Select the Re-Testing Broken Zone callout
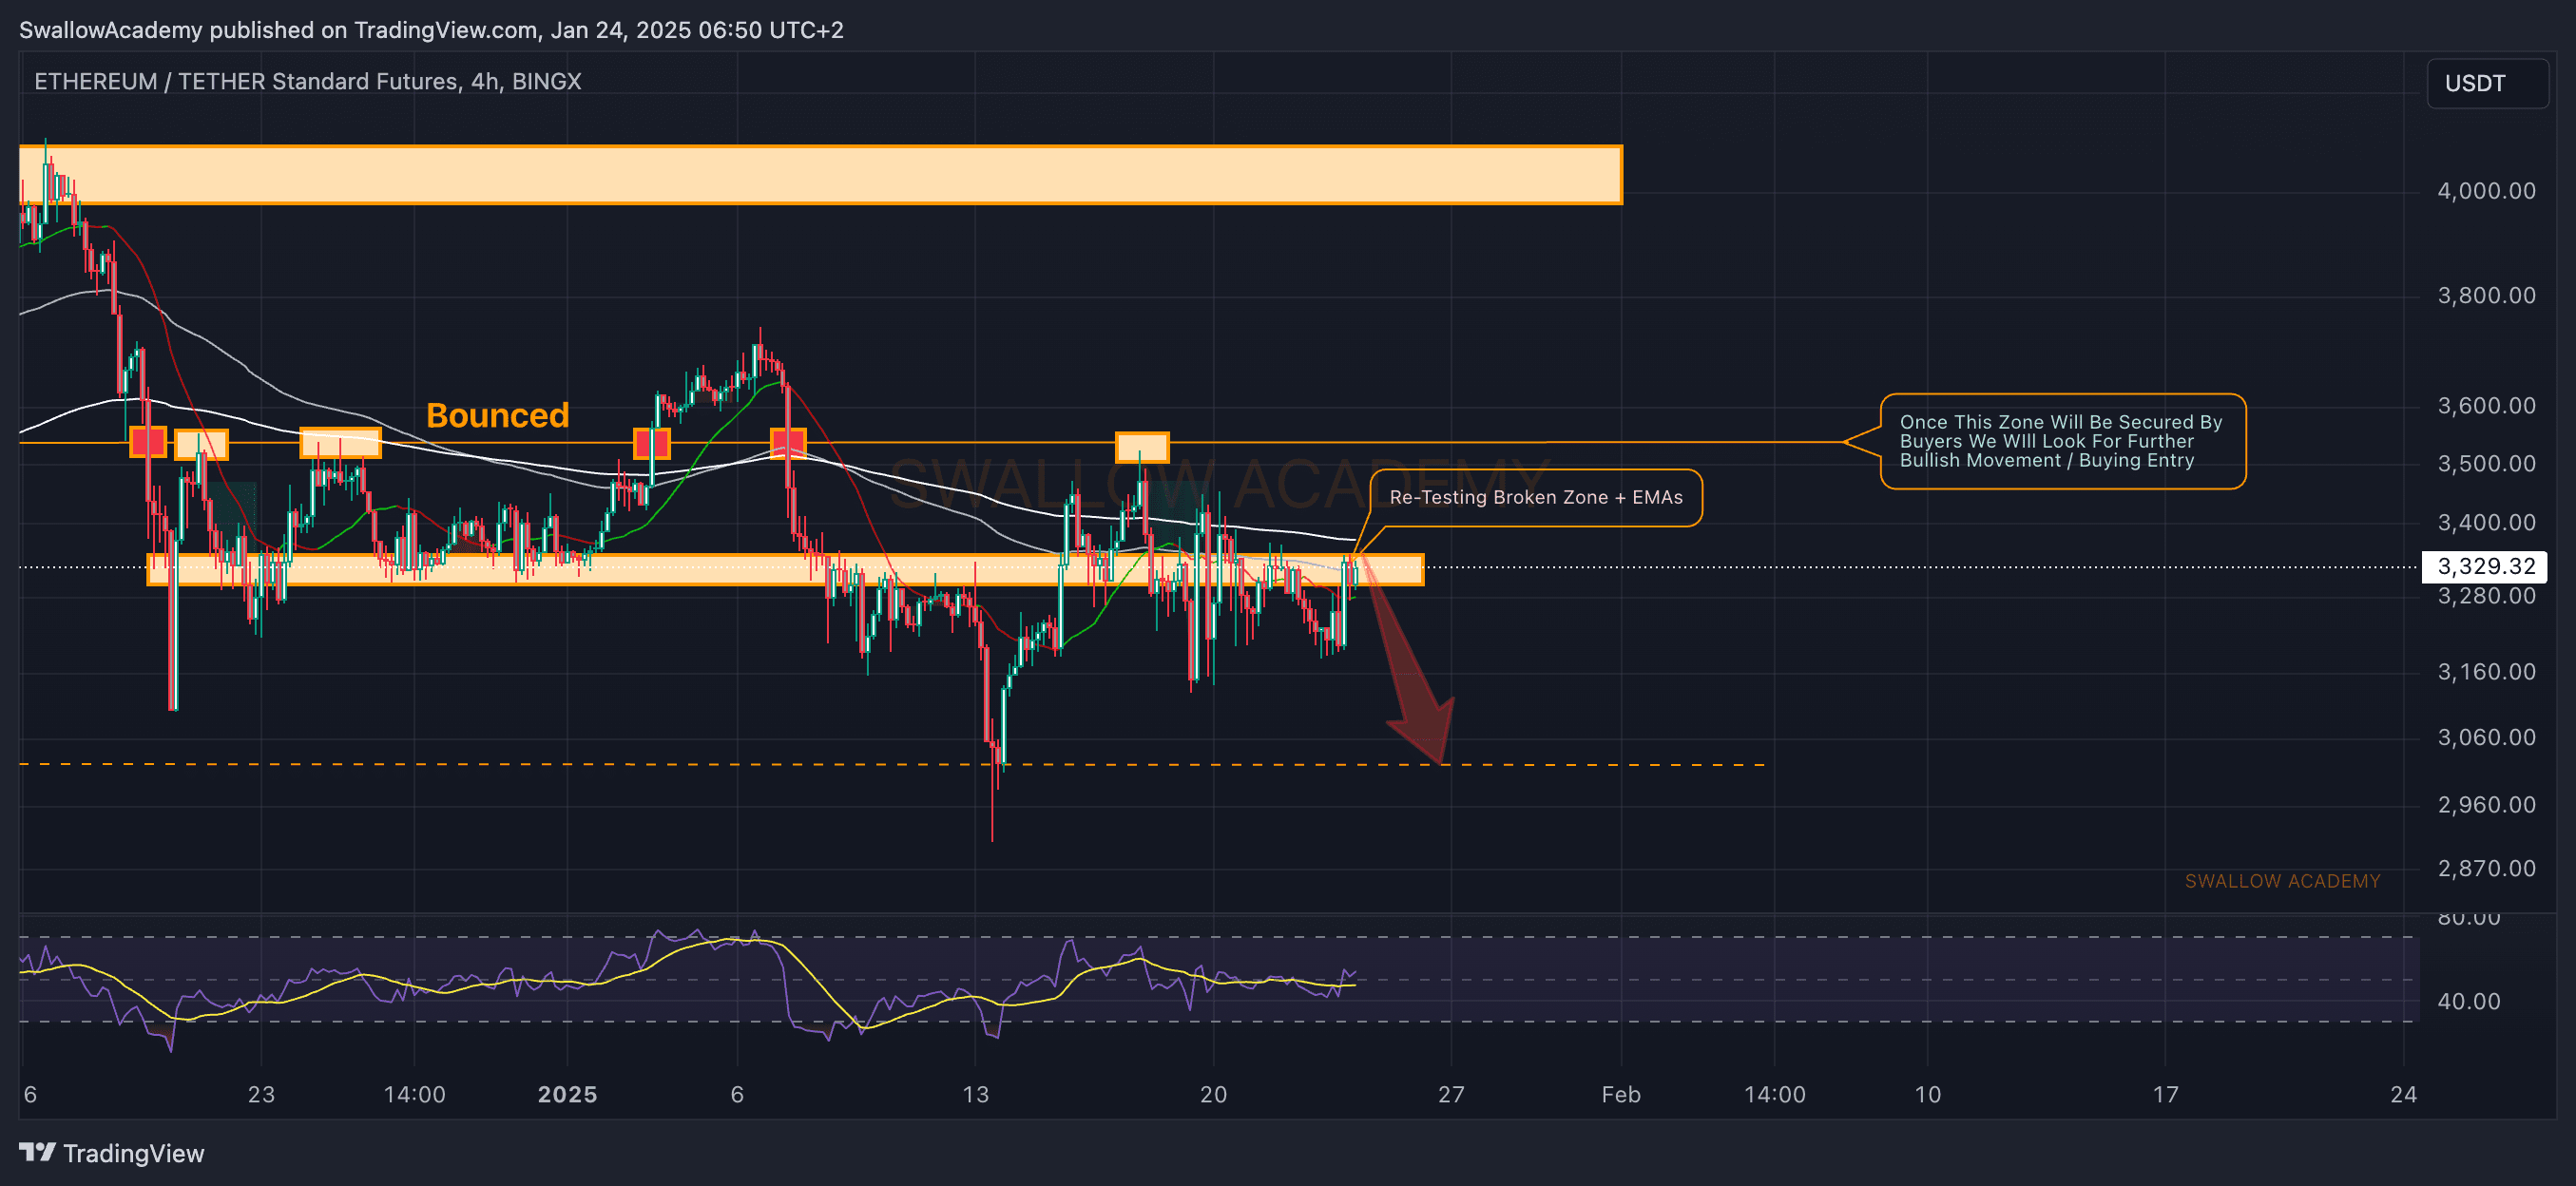Screen dimensions: 2576x1186 click(1535, 497)
